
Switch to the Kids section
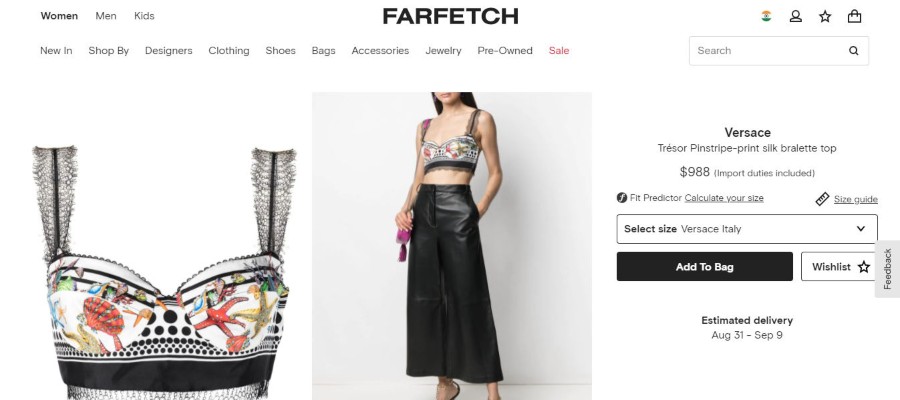144,16
